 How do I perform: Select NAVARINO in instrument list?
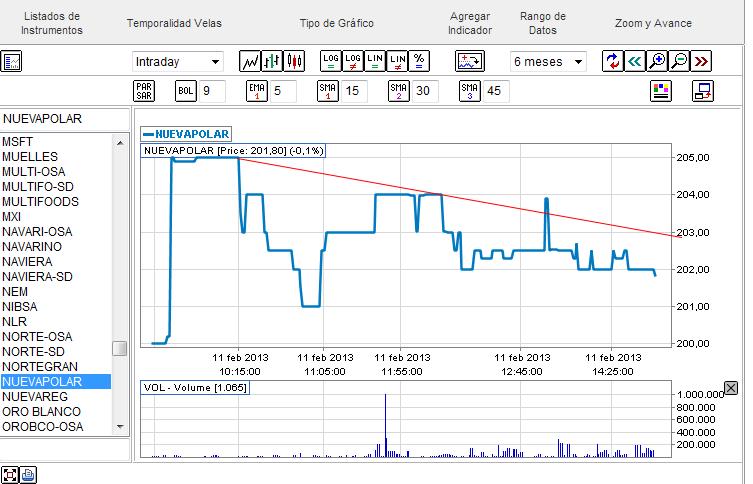[x=56, y=246]
